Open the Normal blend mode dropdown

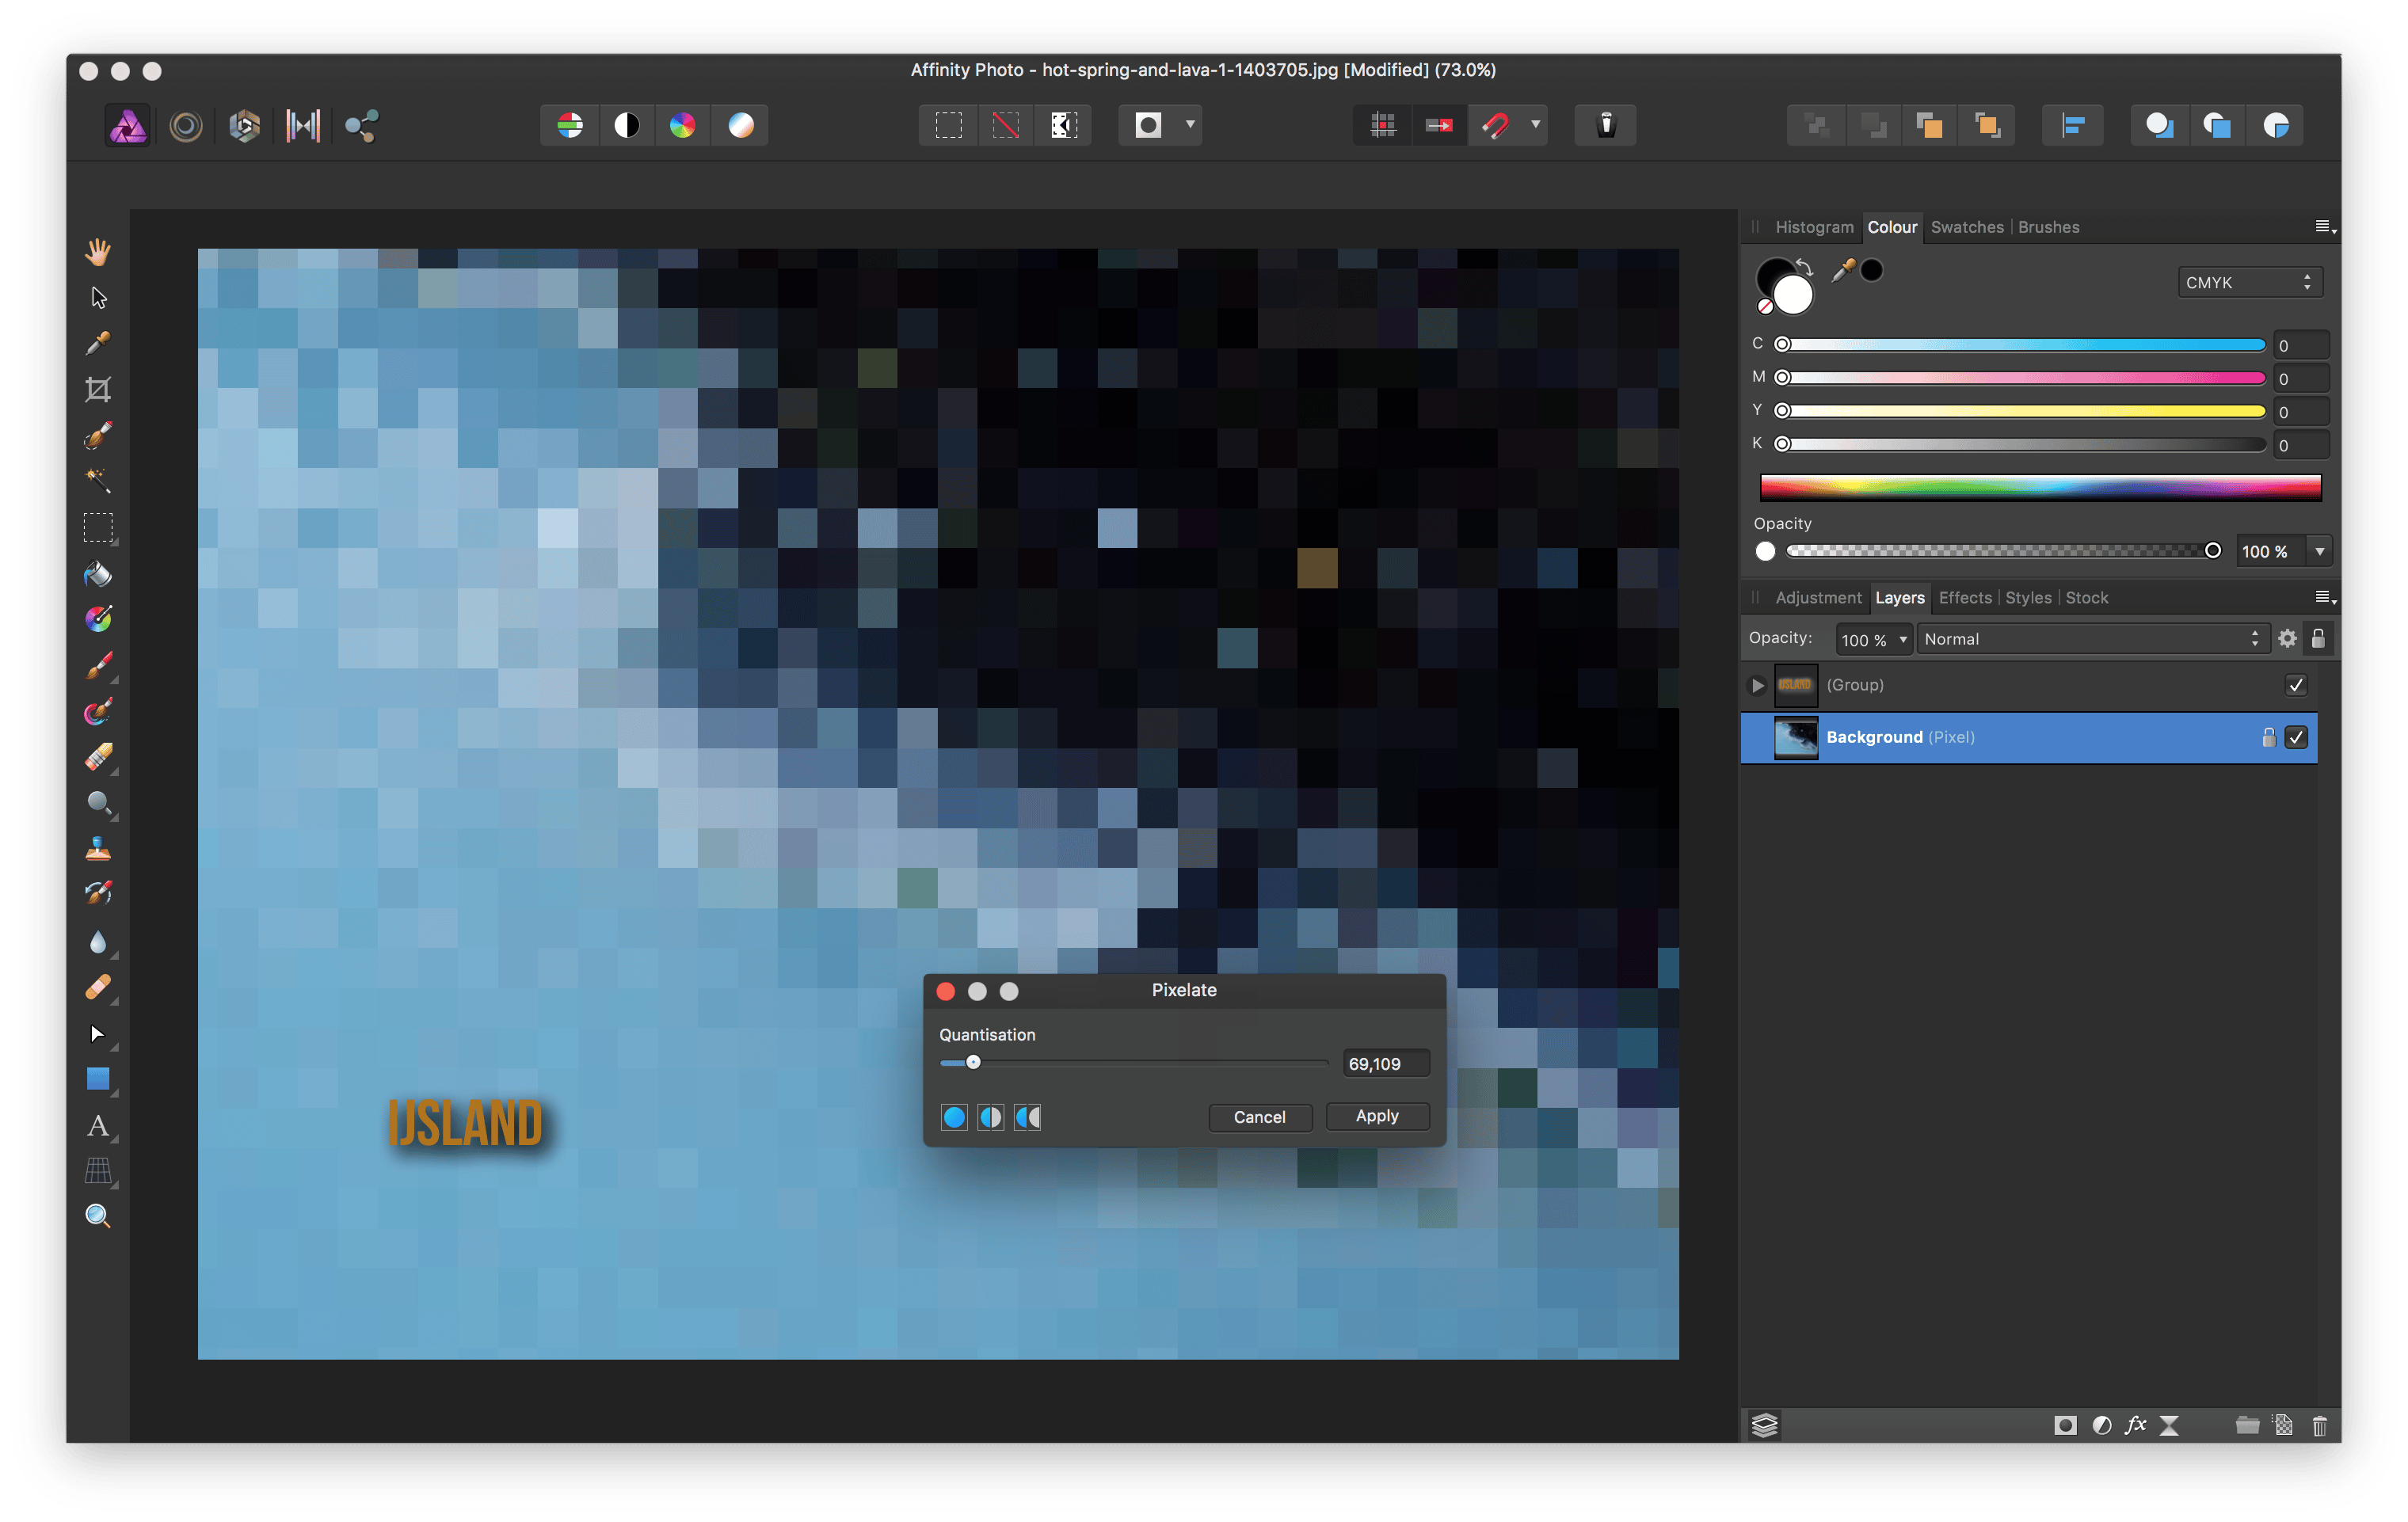(2089, 639)
